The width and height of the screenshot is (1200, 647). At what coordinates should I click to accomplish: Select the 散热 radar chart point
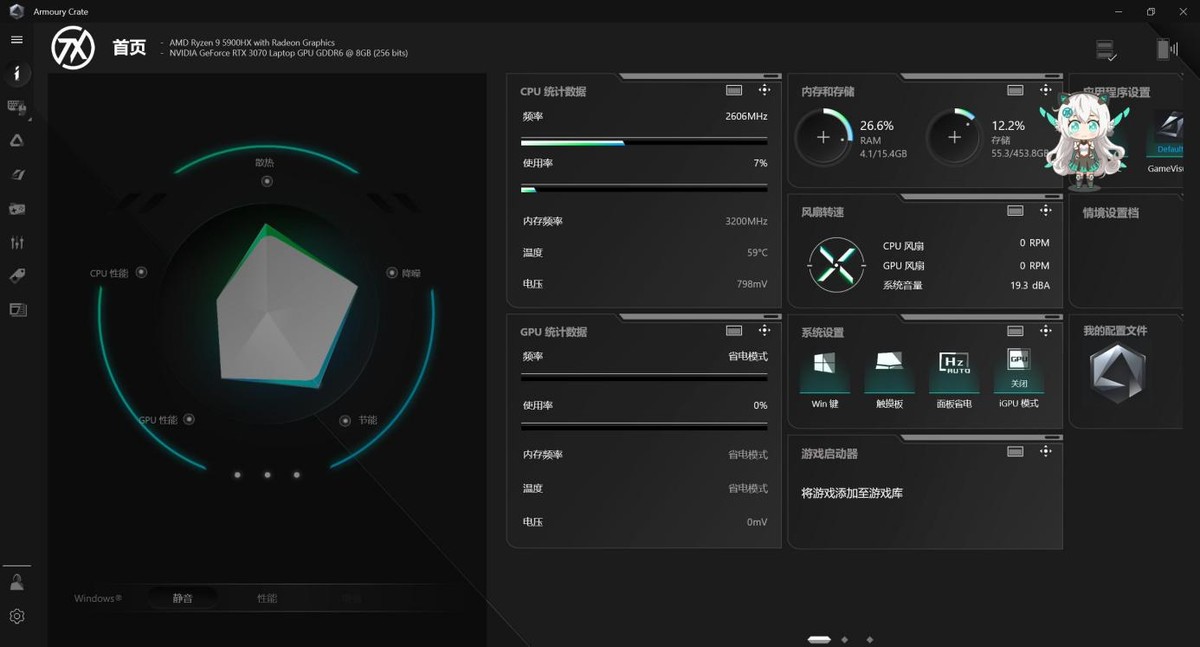(x=266, y=181)
